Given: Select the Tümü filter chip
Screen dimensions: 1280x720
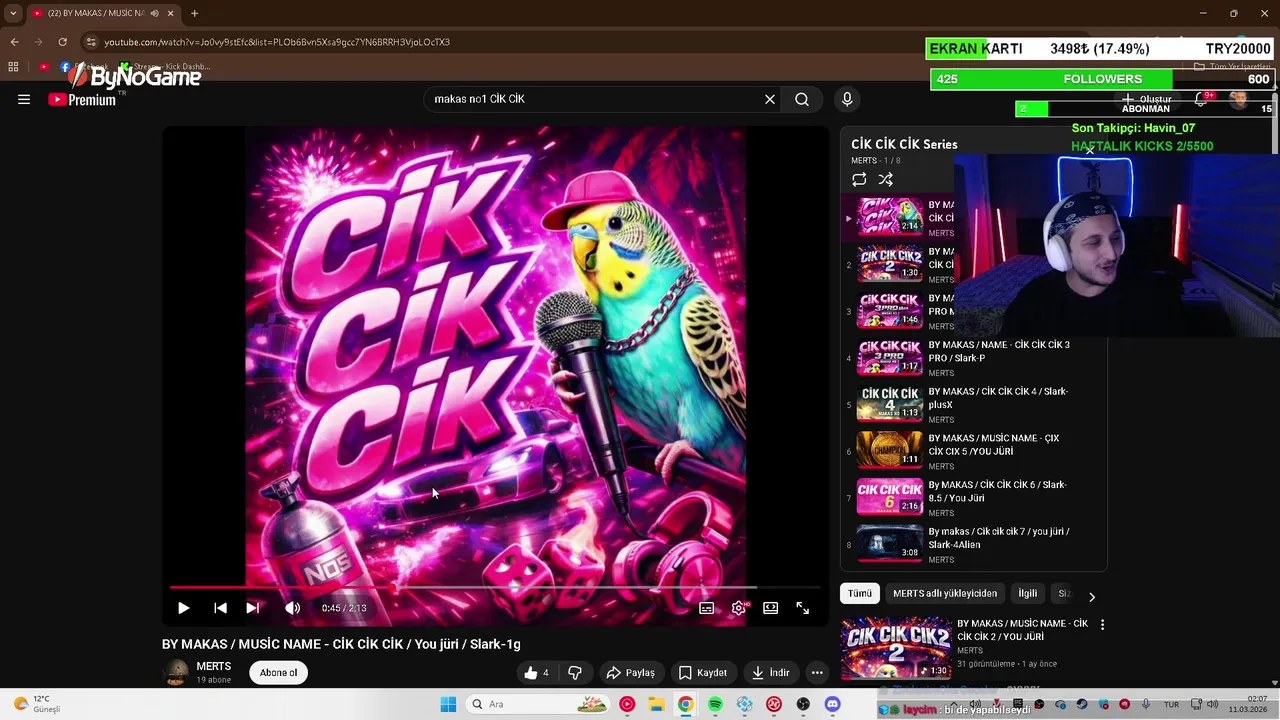Looking at the screenshot, I should [860, 594].
